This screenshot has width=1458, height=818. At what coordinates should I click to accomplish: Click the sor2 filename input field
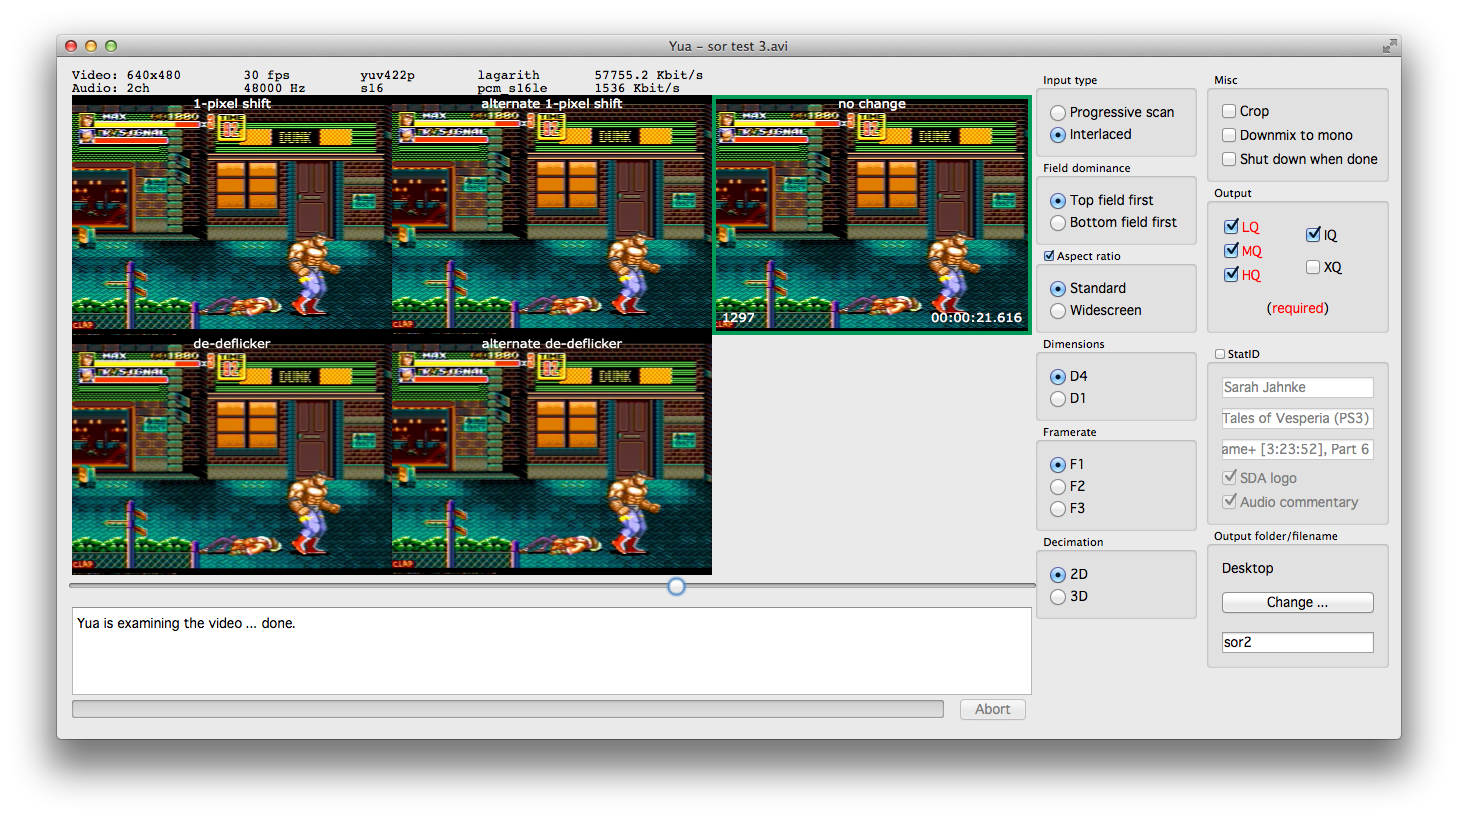[x=1297, y=642]
